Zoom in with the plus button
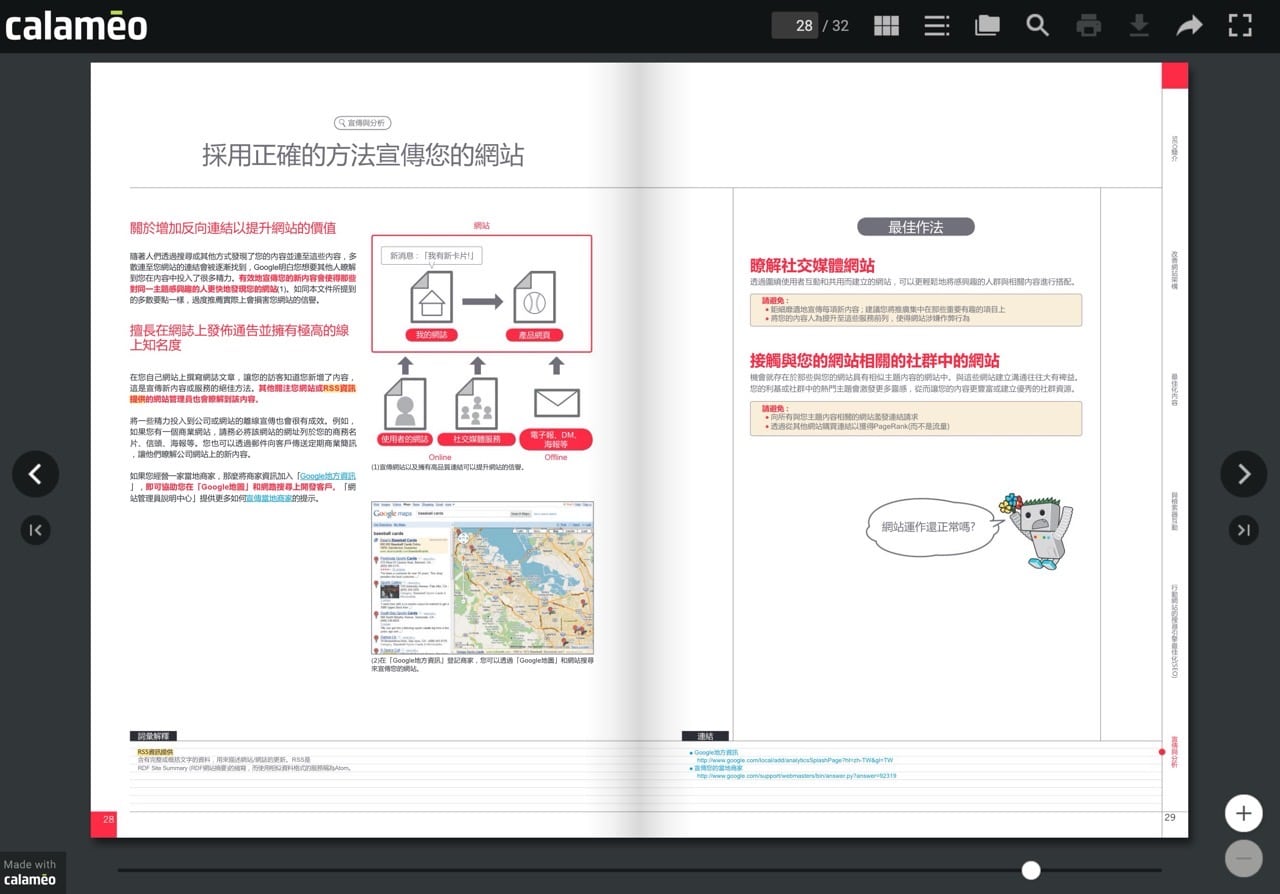 click(1244, 813)
